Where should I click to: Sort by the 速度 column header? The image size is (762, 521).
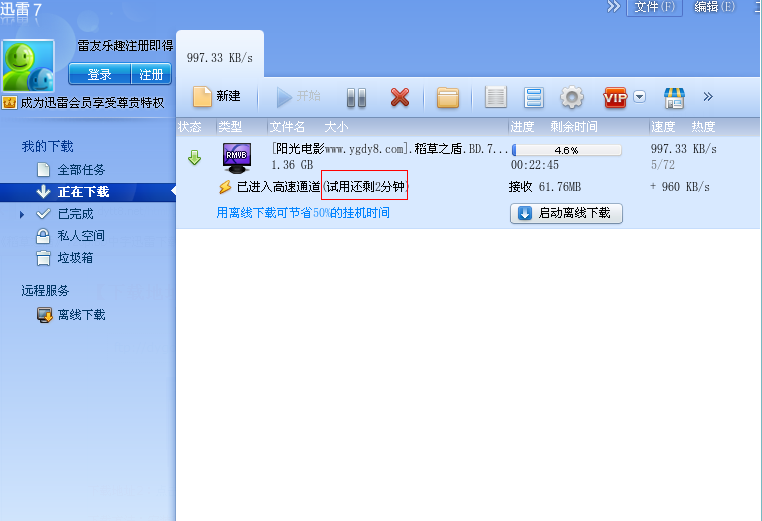(x=663, y=127)
